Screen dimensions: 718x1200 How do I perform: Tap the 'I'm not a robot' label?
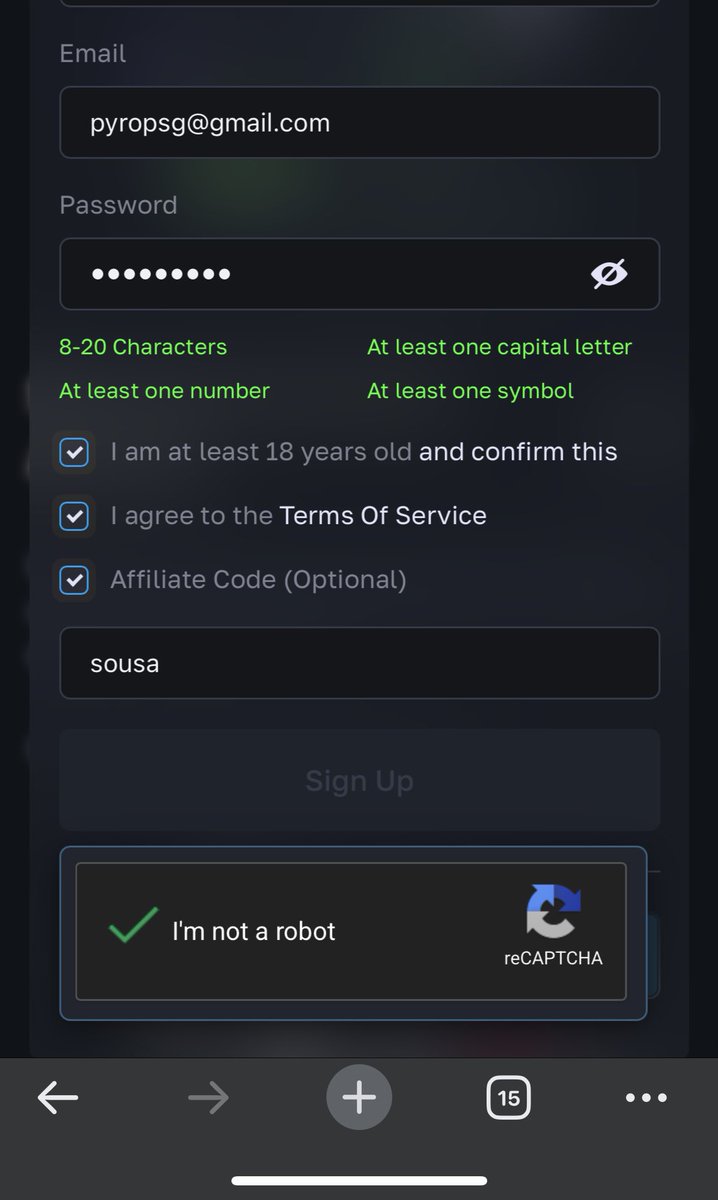point(254,931)
